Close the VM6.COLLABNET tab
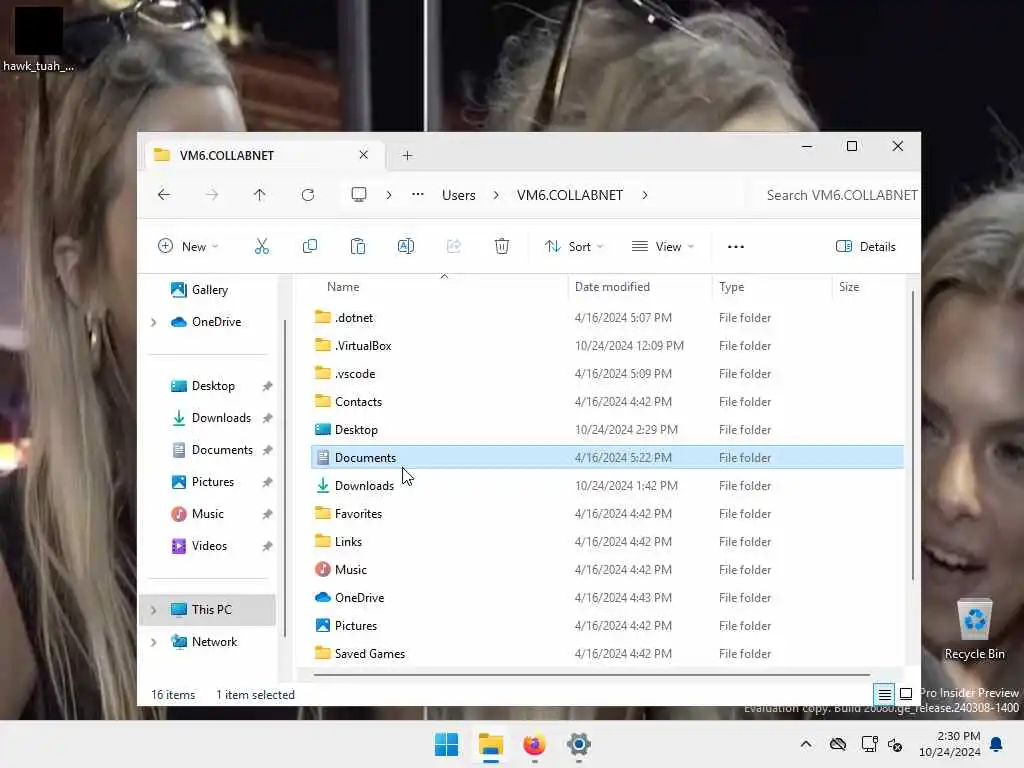The width and height of the screenshot is (1024, 768). [364, 155]
